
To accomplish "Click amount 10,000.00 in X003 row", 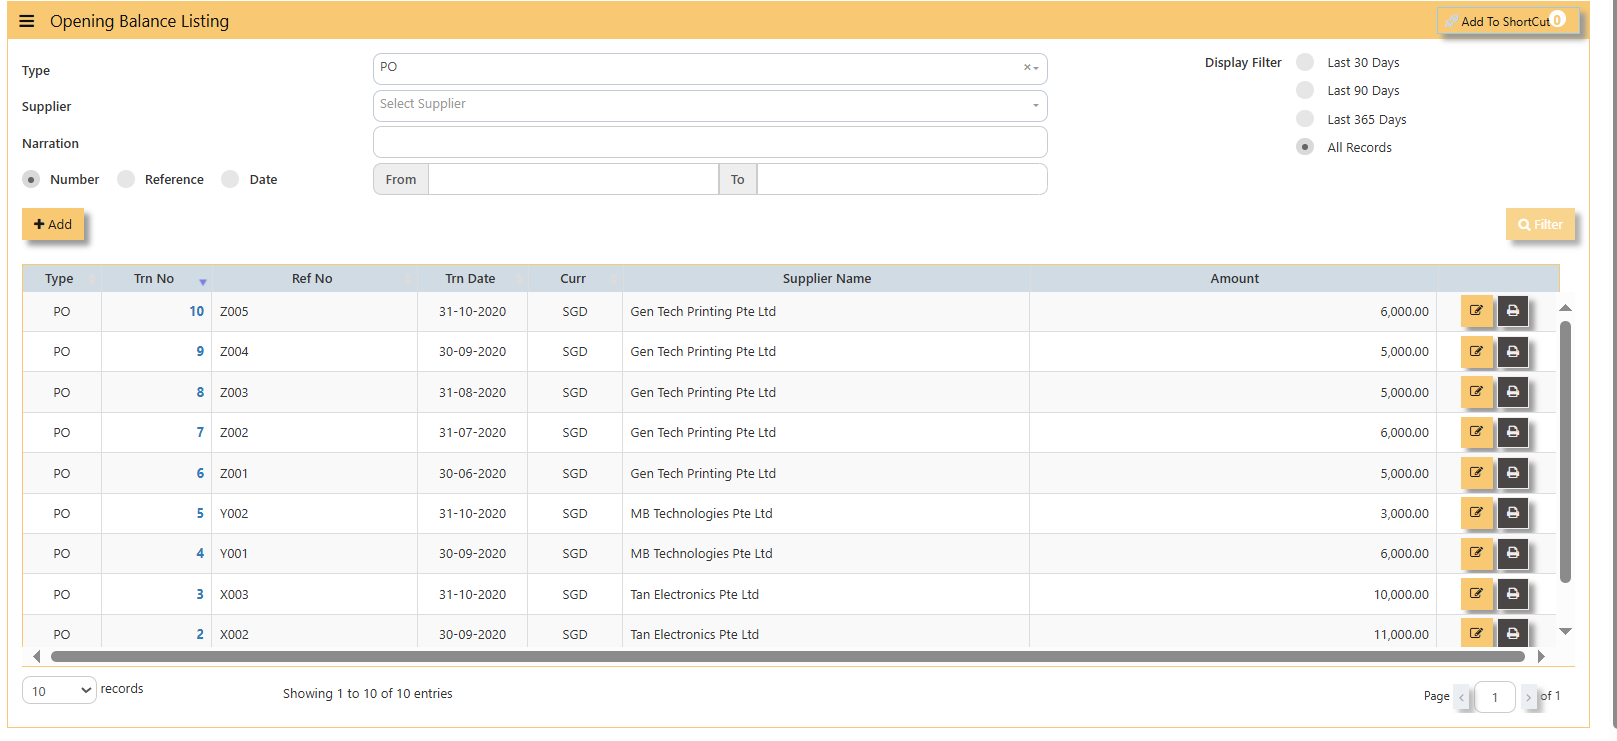I will pyautogui.click(x=1401, y=594).
